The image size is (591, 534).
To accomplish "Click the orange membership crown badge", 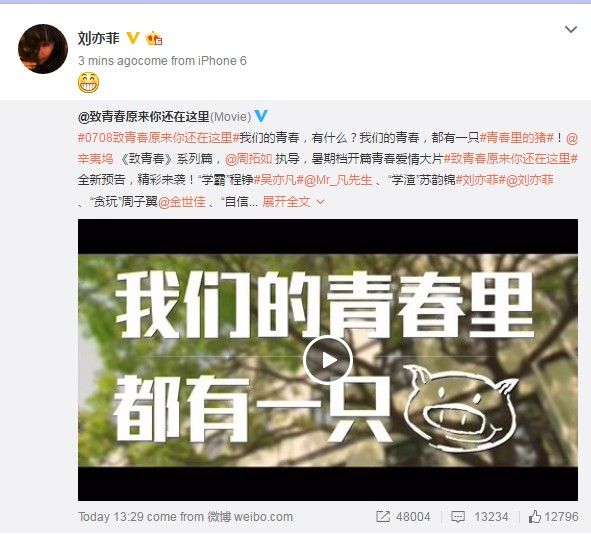I will [x=154, y=38].
